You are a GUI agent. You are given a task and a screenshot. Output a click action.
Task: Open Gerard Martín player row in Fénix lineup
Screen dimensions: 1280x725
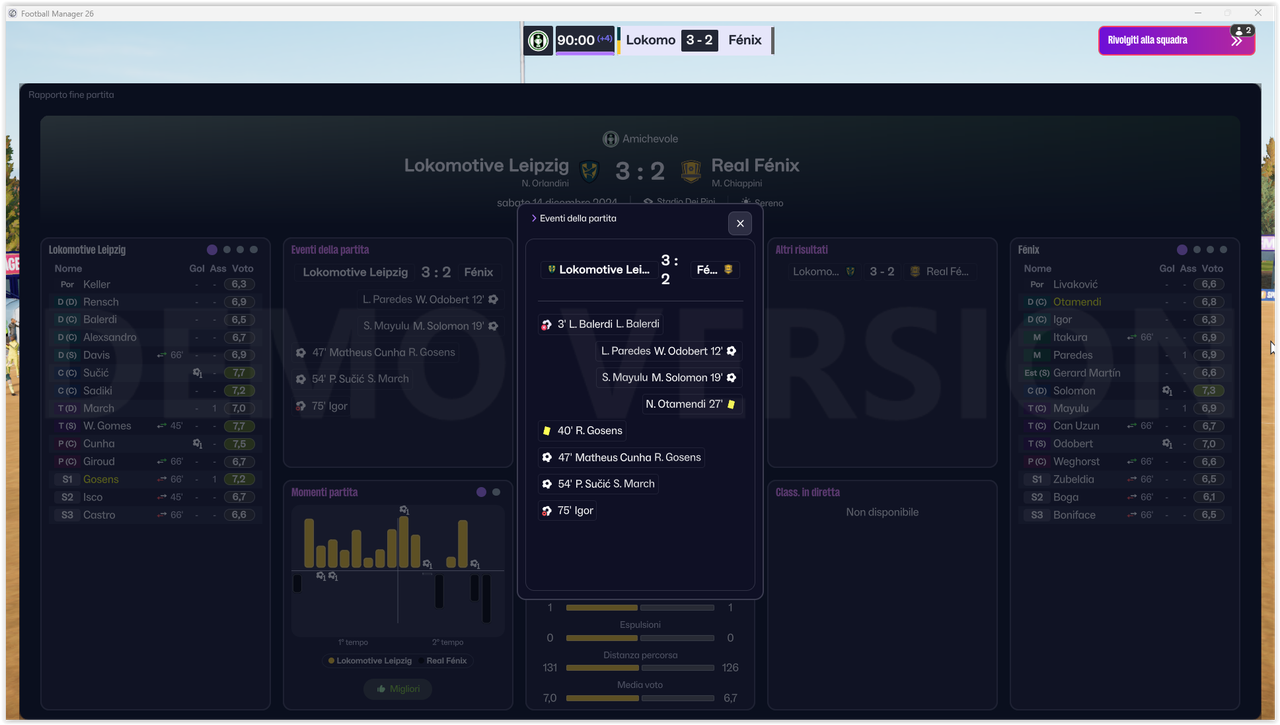tap(1127, 373)
